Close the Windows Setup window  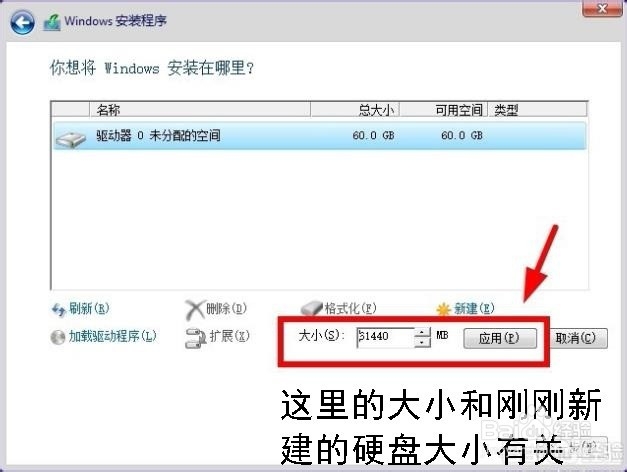pyautogui.click(x=602, y=8)
